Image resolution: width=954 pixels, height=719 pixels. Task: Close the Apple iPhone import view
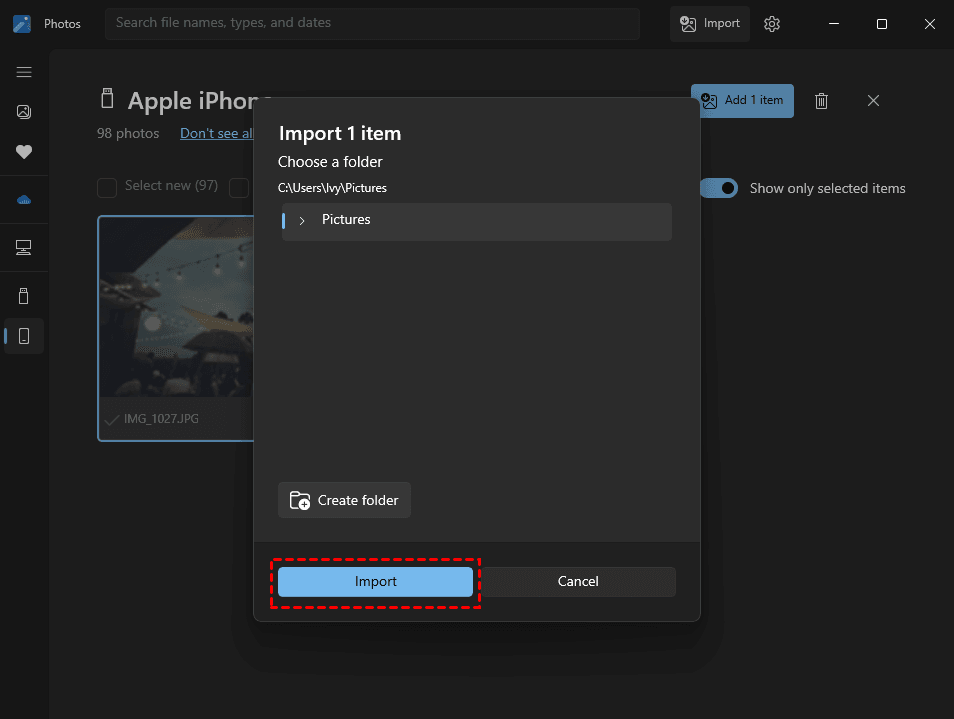click(x=873, y=101)
